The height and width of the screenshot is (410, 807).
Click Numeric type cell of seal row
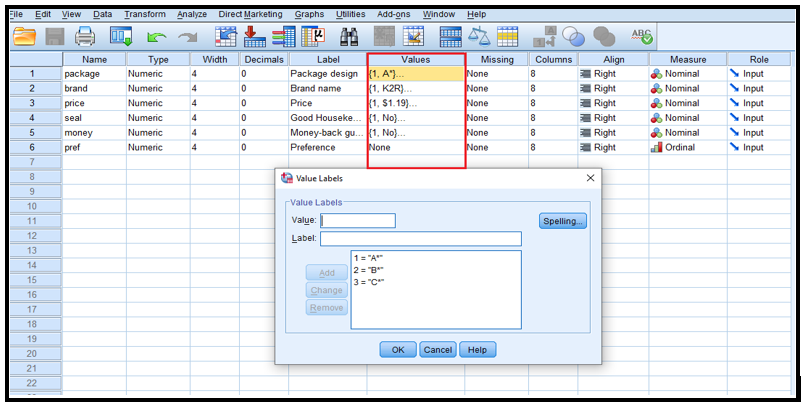click(x=158, y=118)
